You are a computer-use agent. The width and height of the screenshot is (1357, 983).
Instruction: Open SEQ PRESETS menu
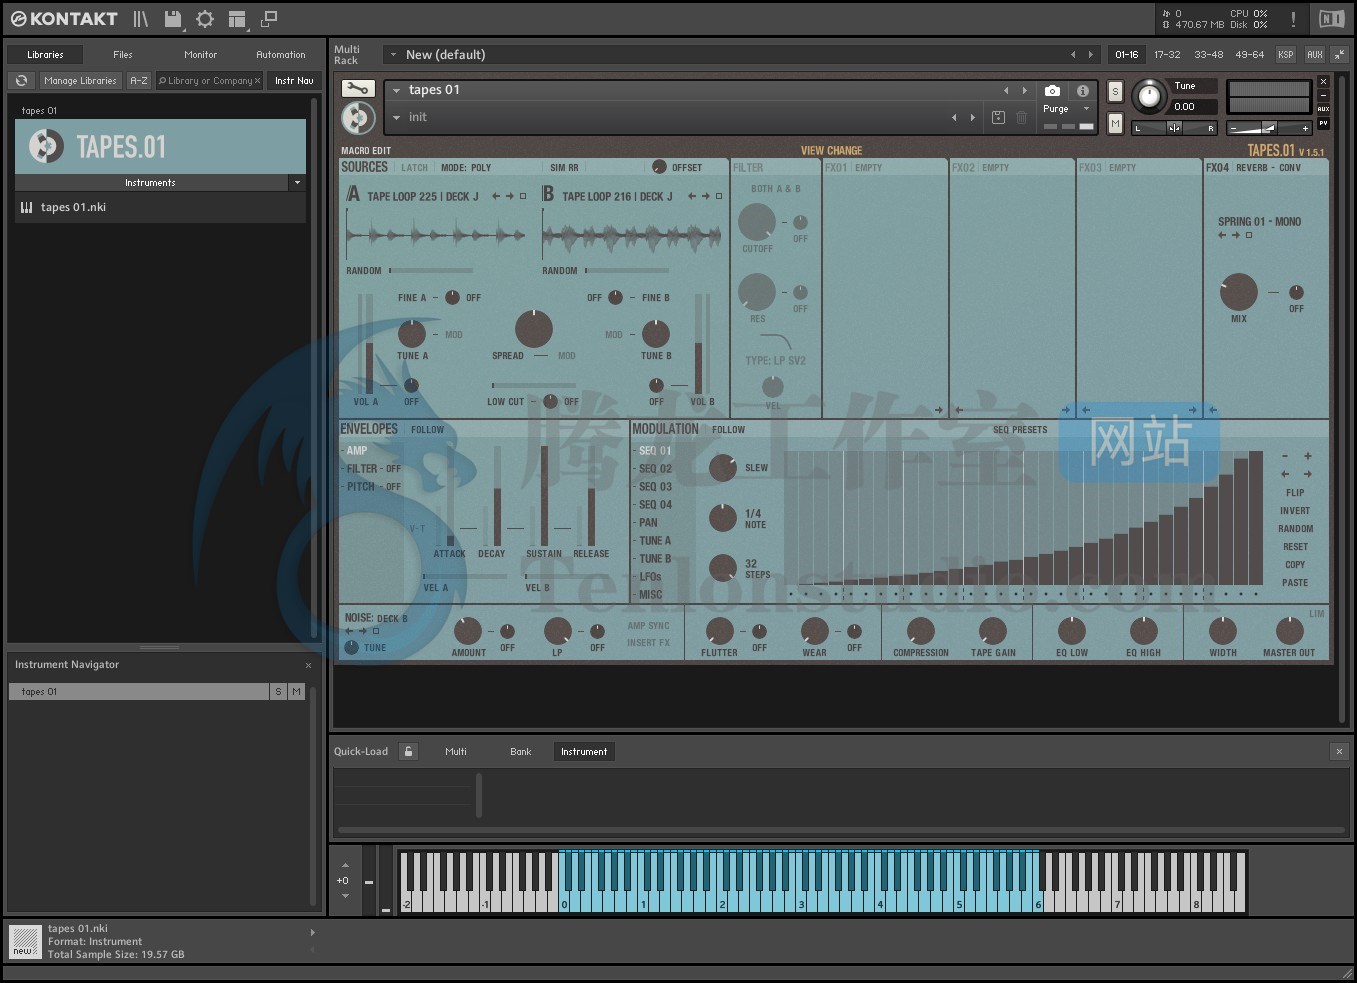[x=1020, y=430]
